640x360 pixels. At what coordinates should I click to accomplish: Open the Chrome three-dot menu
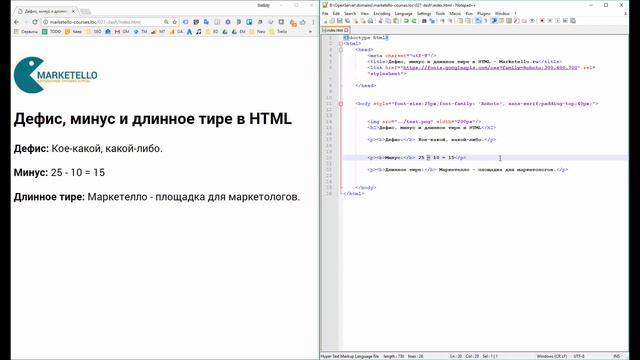pos(313,22)
